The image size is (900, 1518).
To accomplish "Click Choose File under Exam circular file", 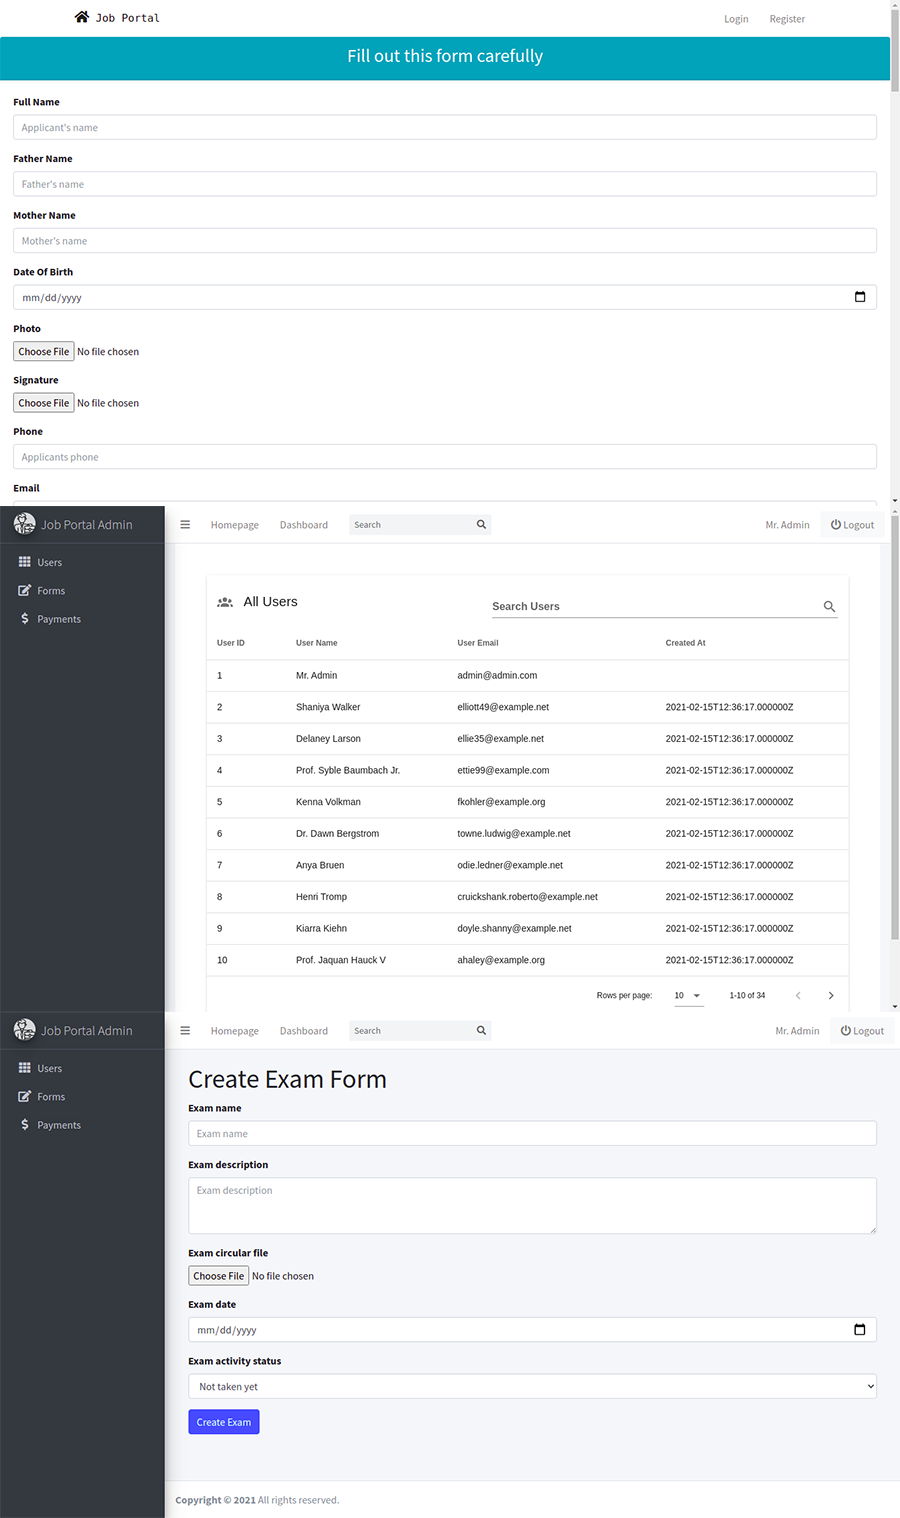I will (218, 1276).
